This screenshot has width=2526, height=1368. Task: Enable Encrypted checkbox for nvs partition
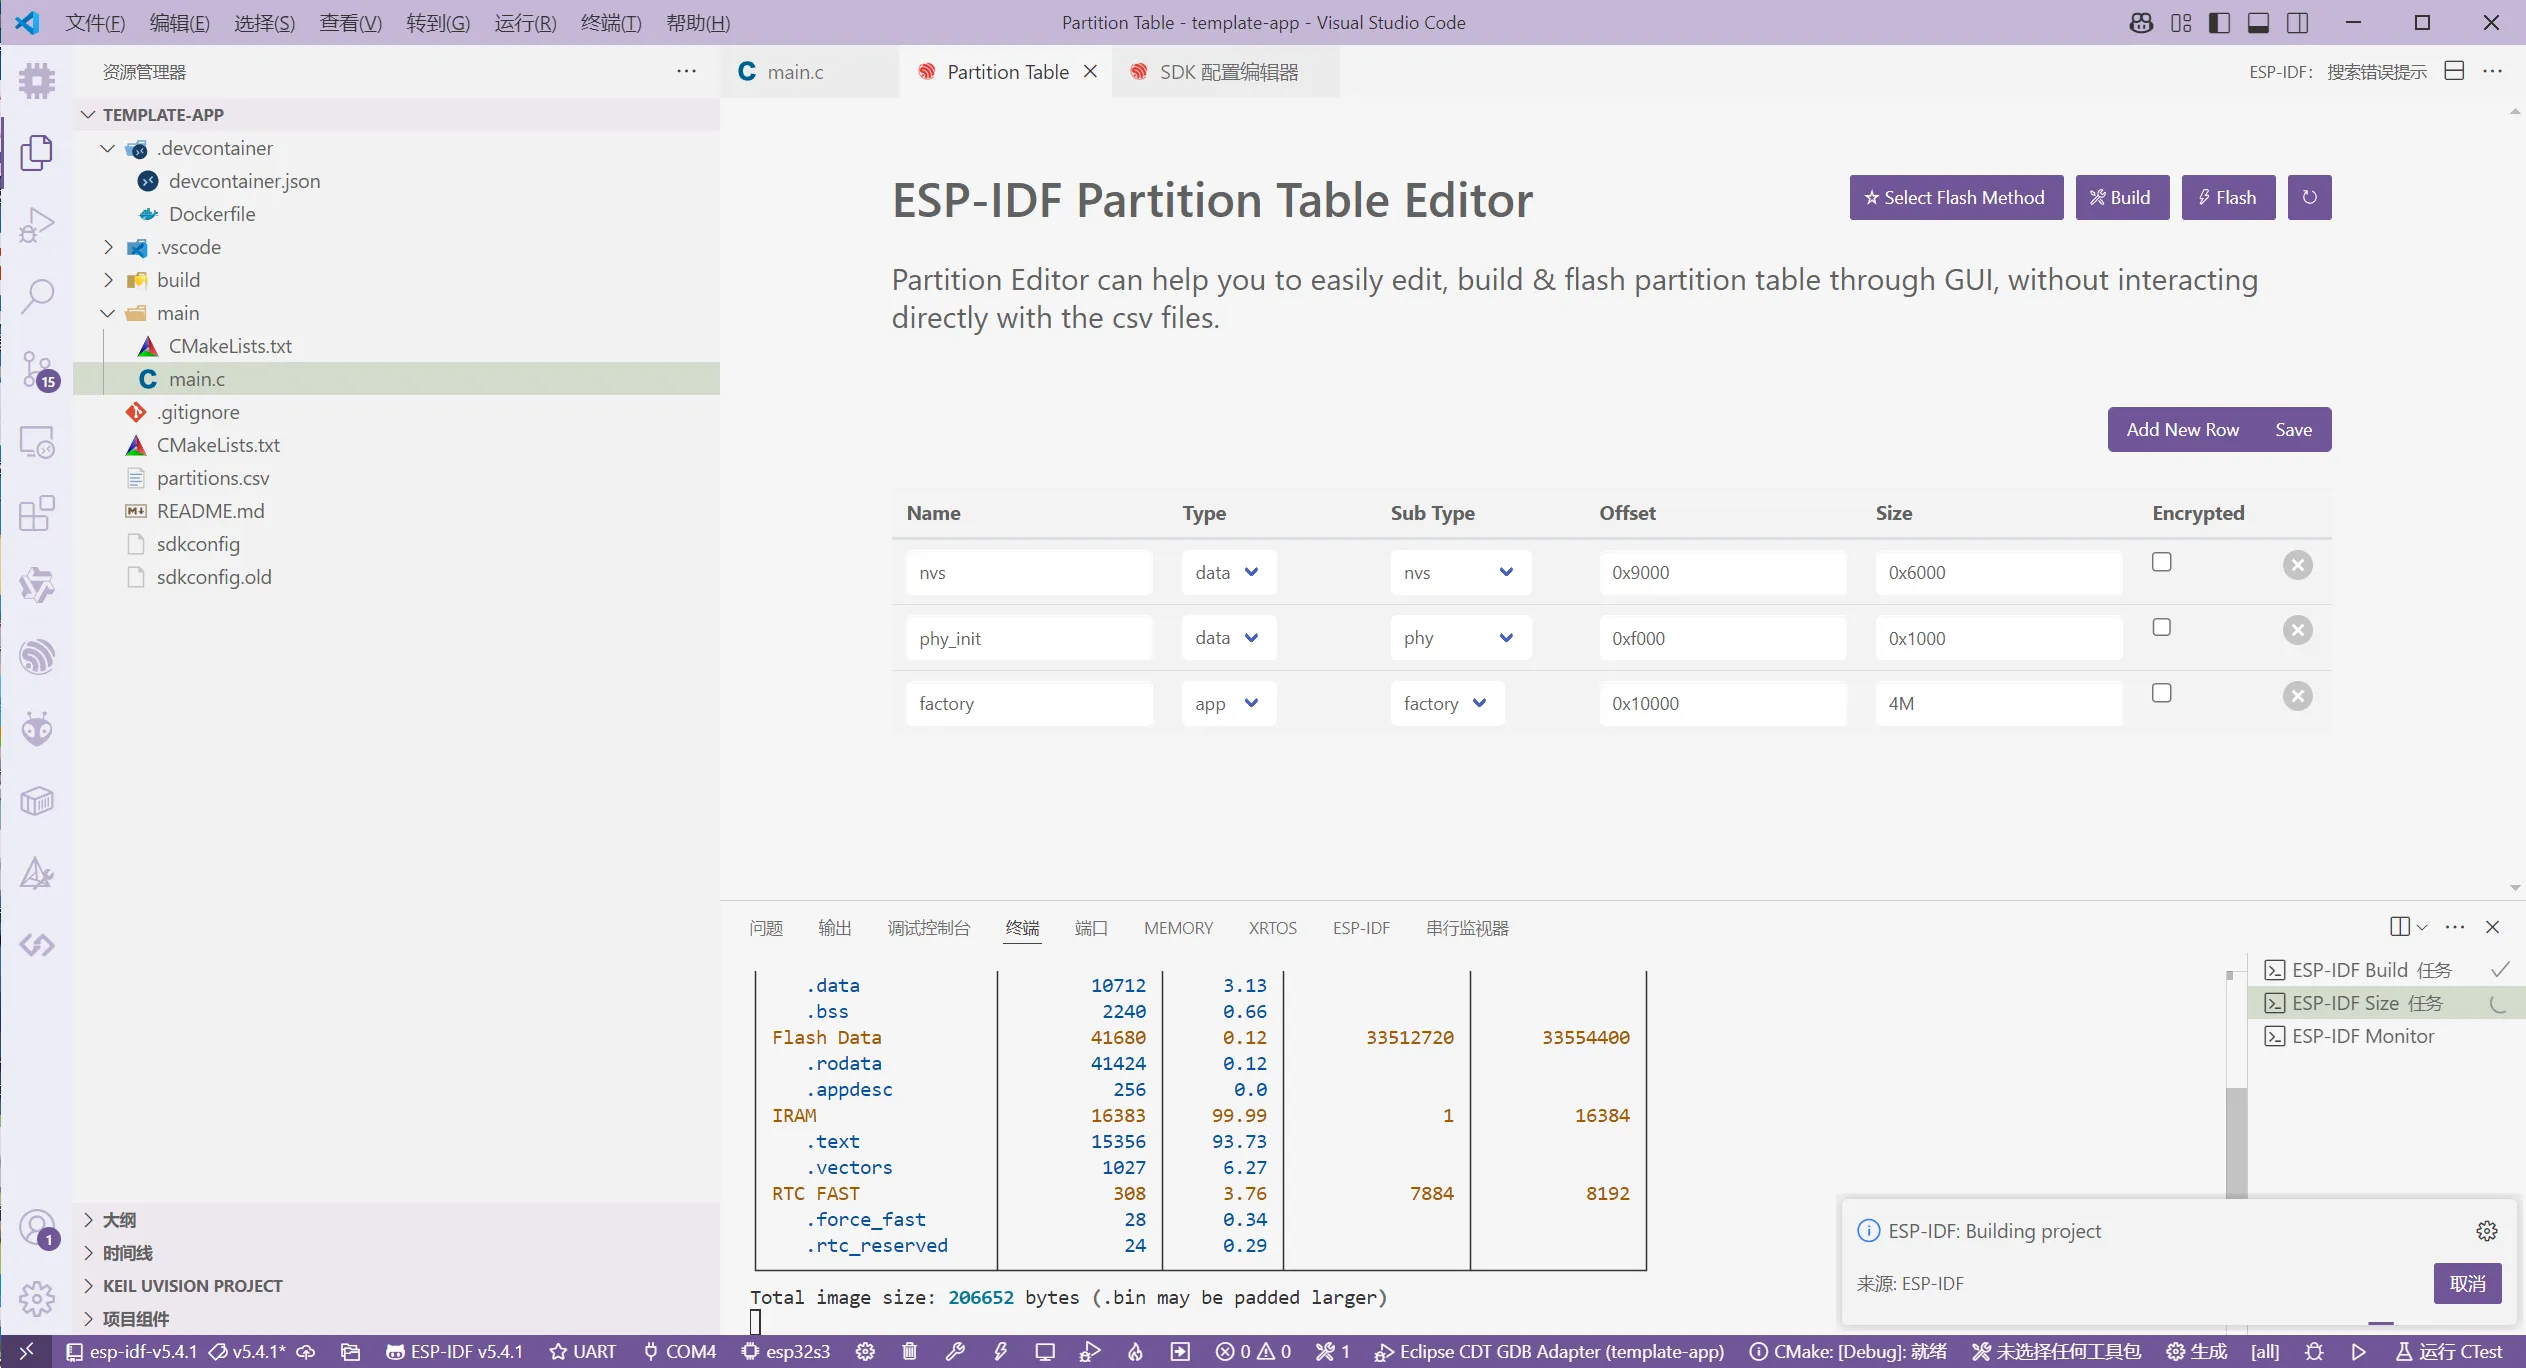click(2161, 562)
